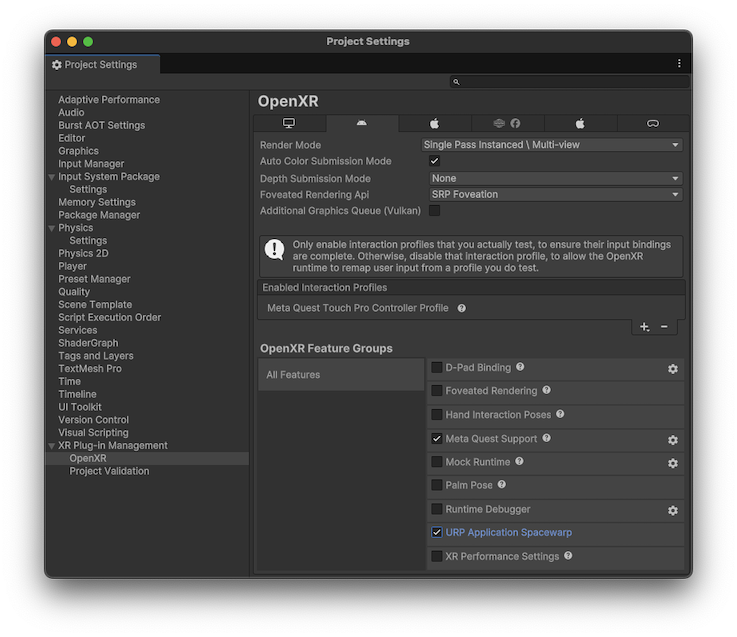Click the Mock Runtime gear icon

point(673,463)
